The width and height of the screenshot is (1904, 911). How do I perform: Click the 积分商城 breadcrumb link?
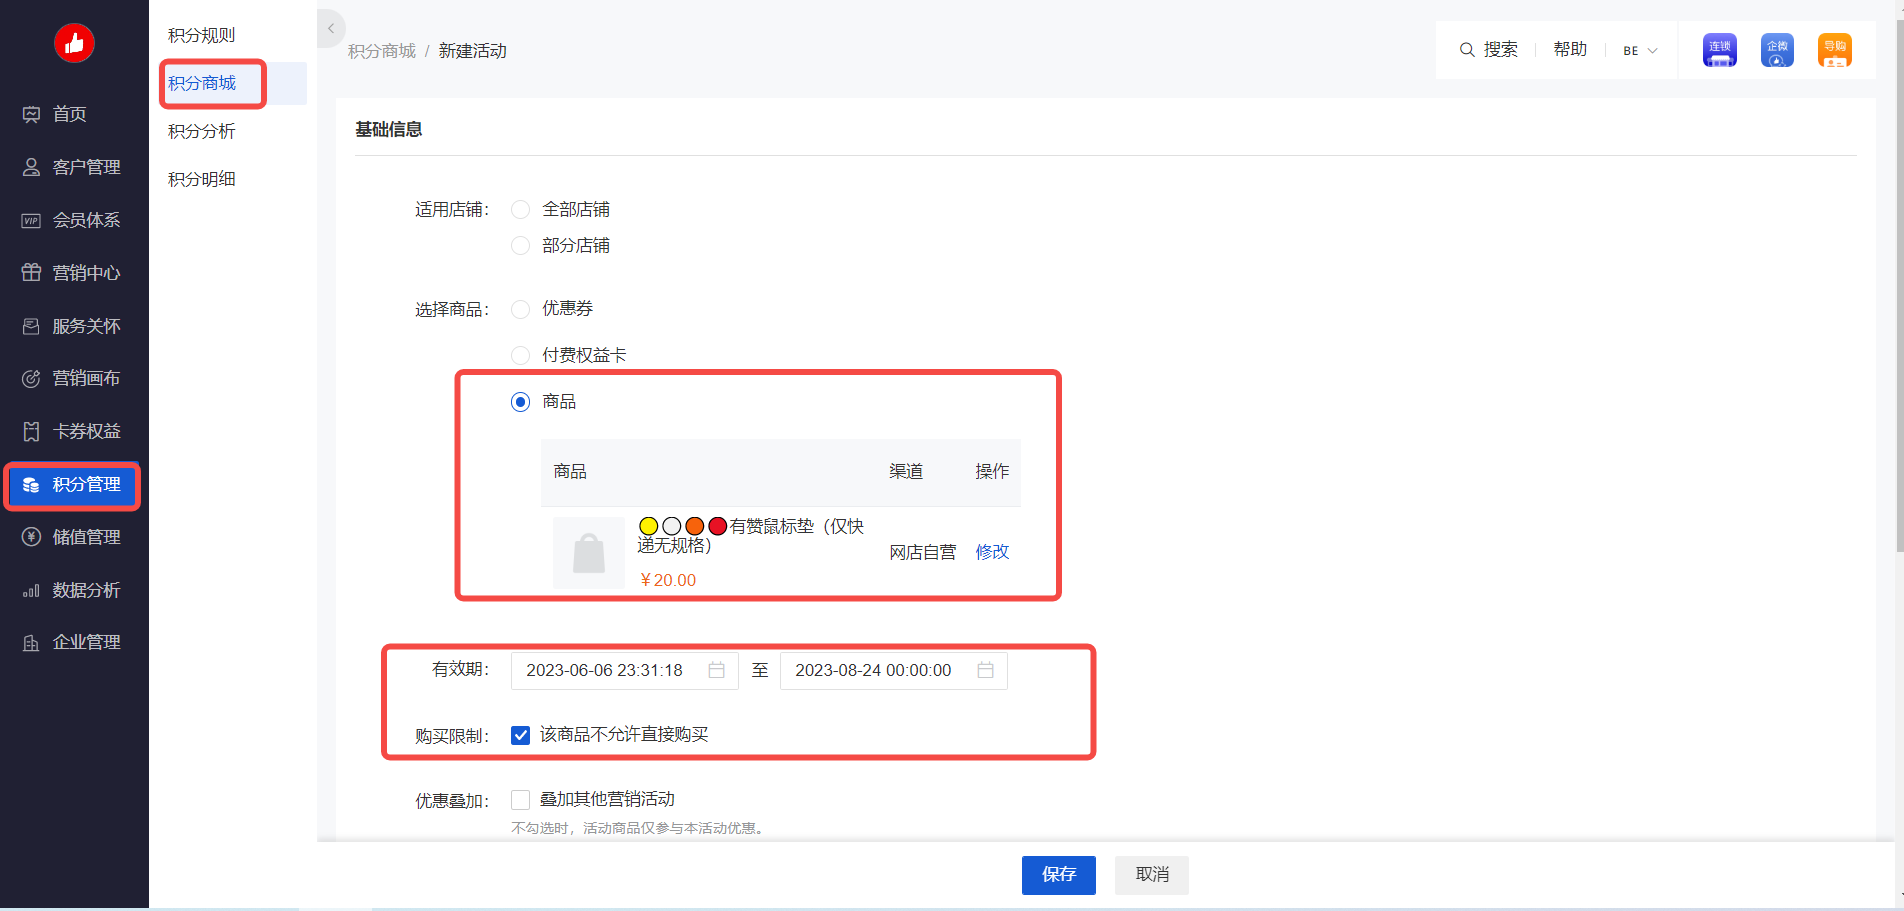coord(381,51)
